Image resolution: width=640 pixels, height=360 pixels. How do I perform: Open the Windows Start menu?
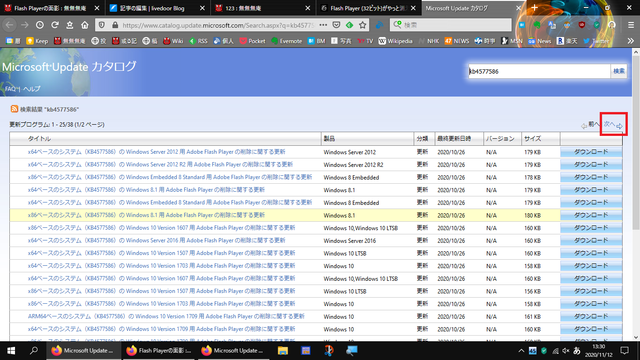coord(11,351)
